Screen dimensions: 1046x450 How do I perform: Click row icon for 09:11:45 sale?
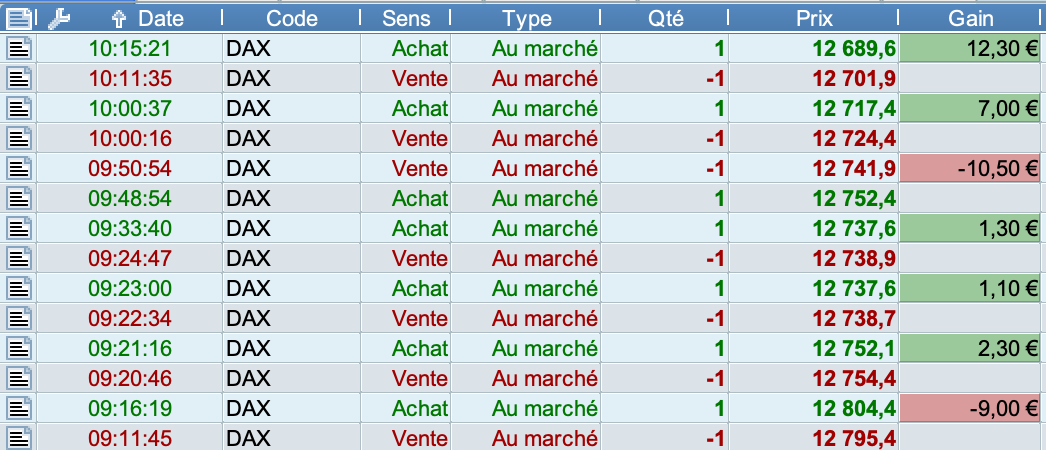[19, 438]
